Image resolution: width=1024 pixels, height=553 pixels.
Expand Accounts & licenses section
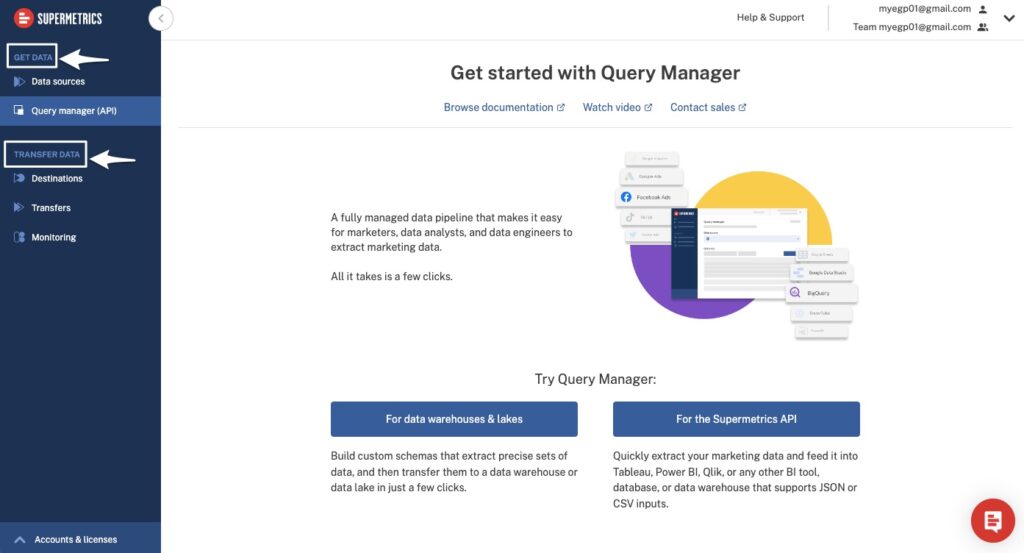80,539
